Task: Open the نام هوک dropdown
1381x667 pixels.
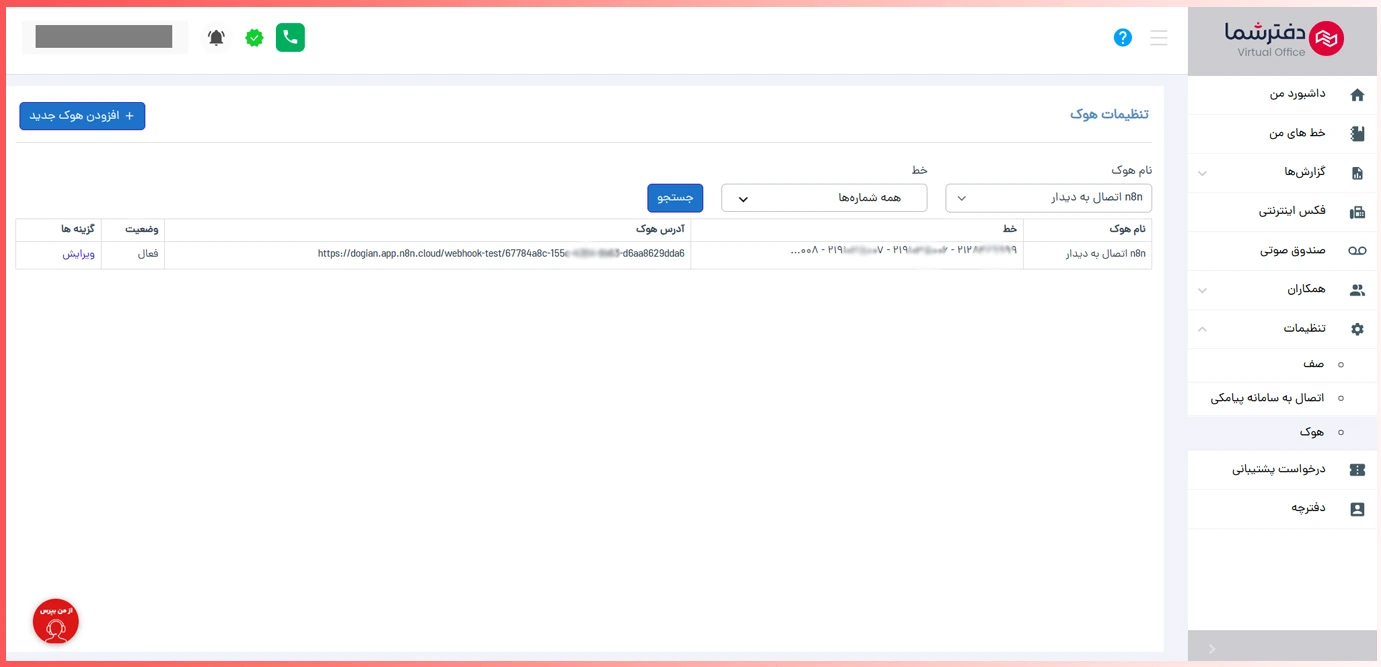Action: tap(1048, 198)
